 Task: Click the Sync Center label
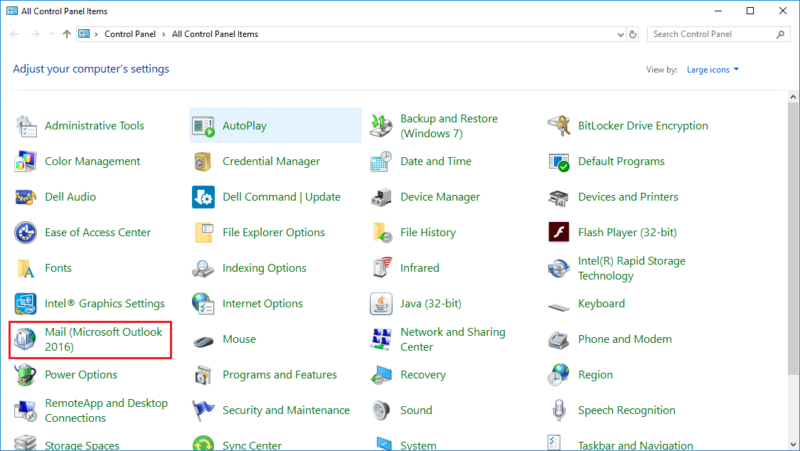(x=252, y=445)
